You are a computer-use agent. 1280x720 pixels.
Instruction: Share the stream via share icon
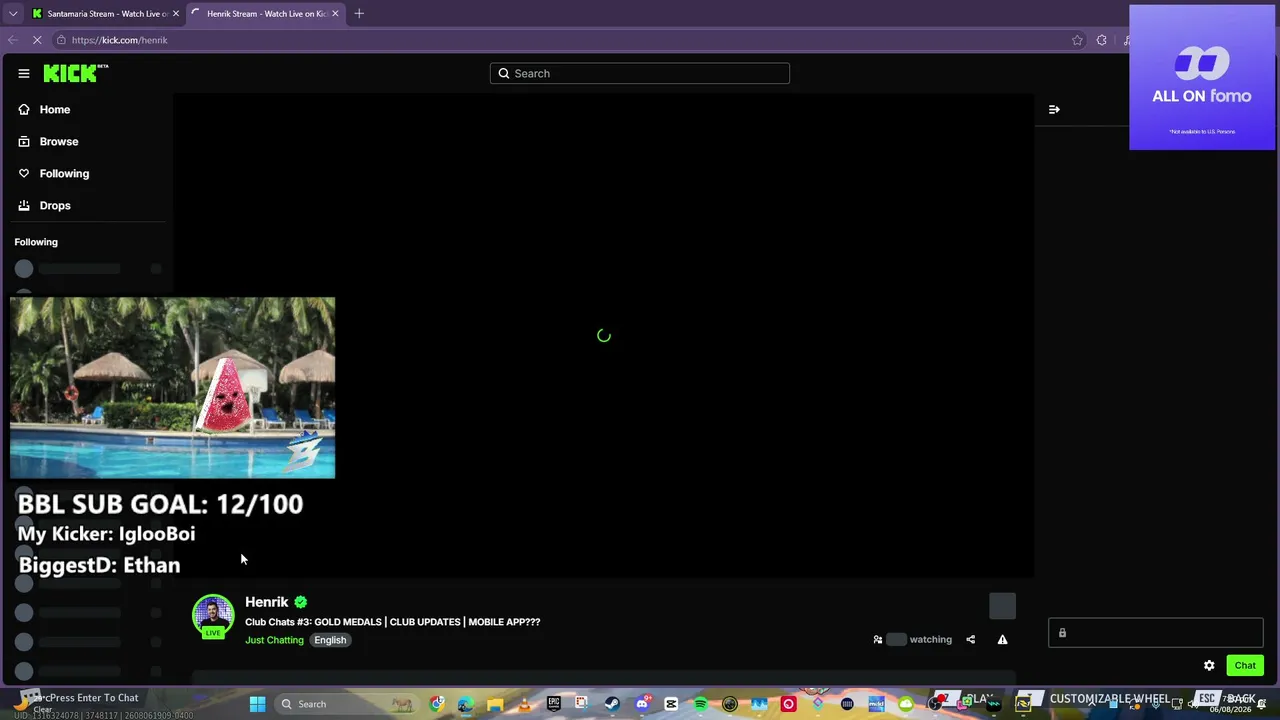[x=970, y=639]
